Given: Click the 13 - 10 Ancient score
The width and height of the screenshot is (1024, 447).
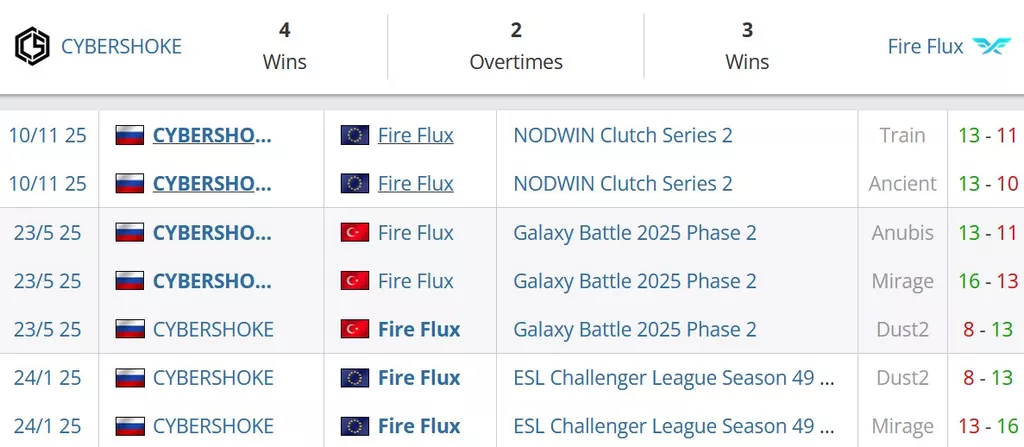Looking at the screenshot, I should pos(987,184).
